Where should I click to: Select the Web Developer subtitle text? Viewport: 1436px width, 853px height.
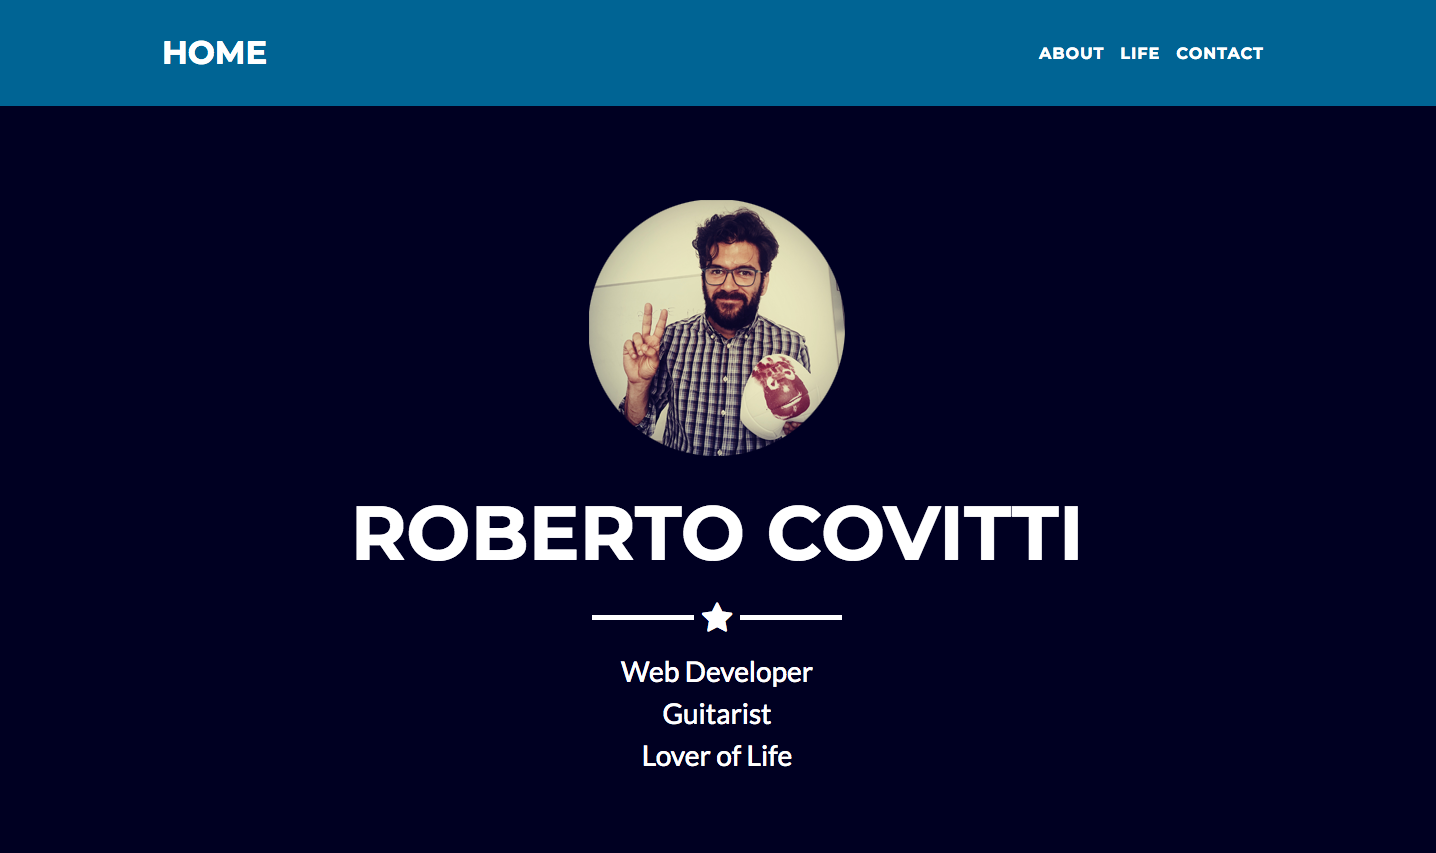(x=716, y=672)
